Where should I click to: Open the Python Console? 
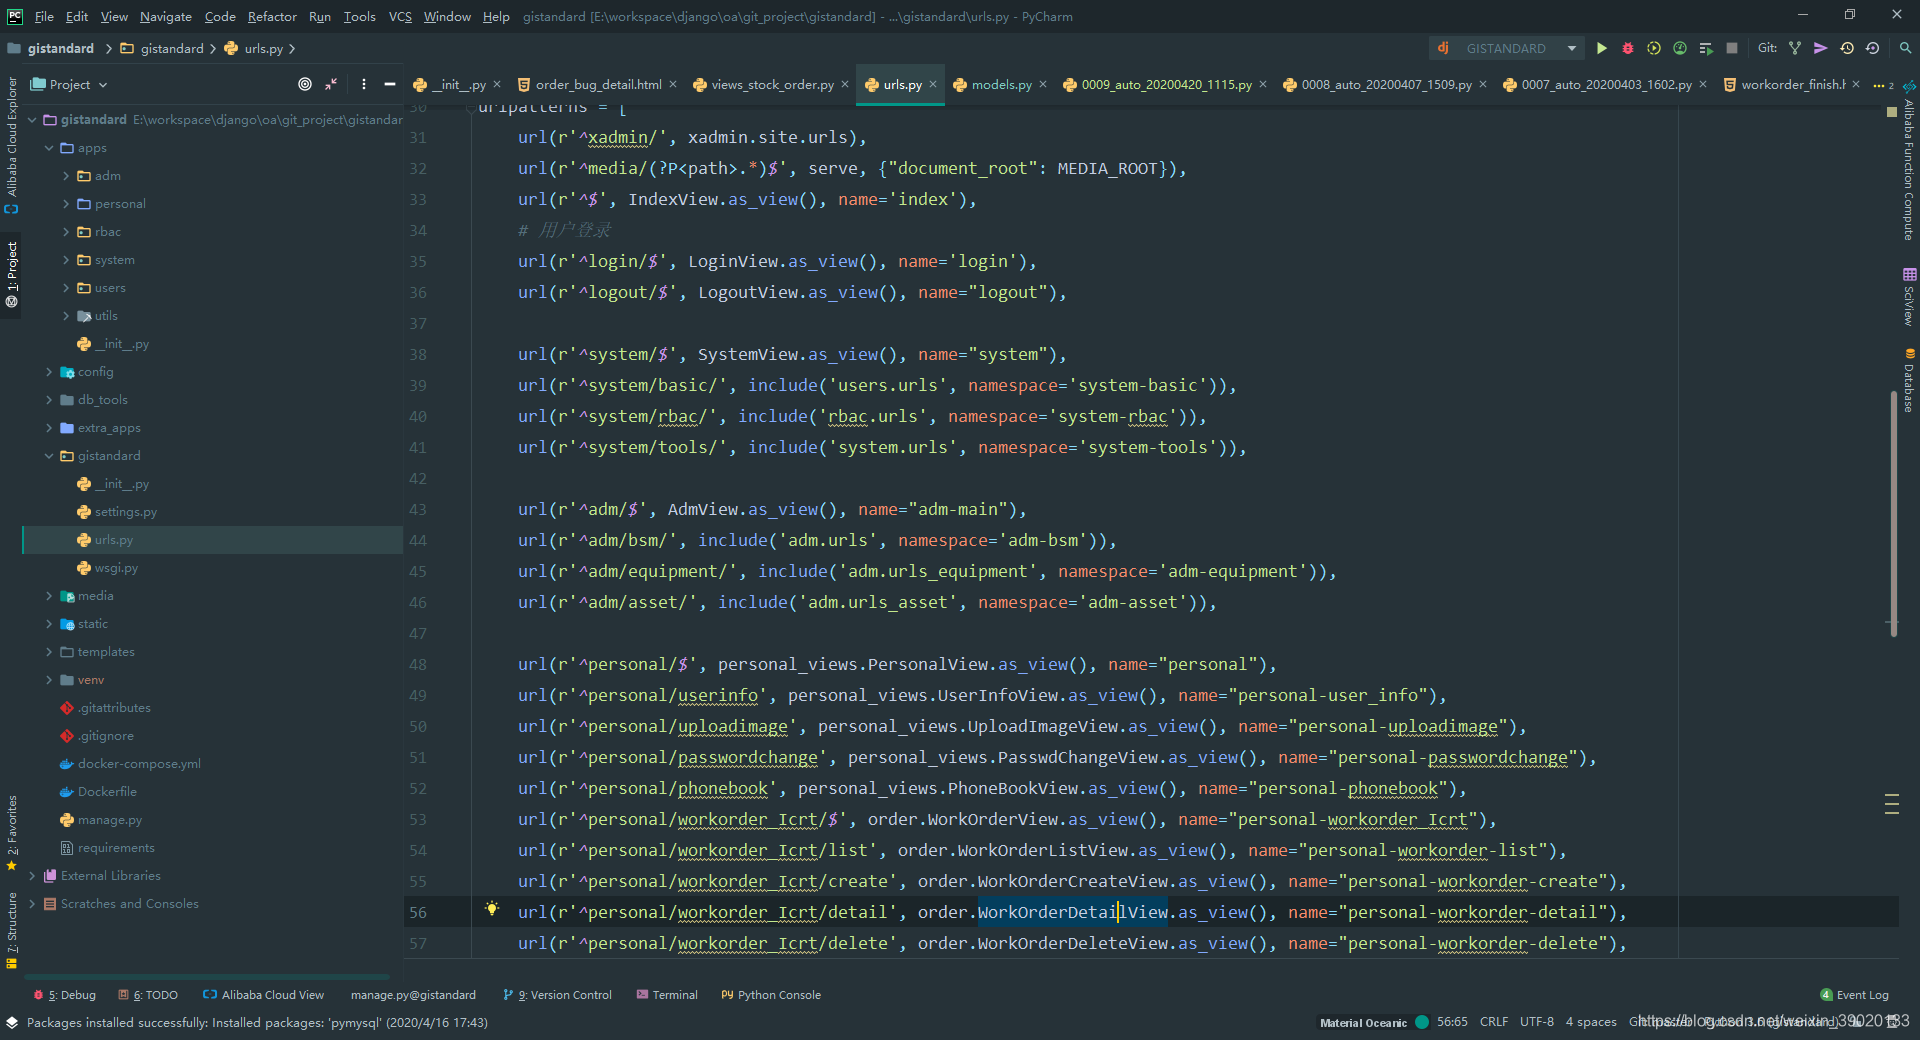[771, 995]
